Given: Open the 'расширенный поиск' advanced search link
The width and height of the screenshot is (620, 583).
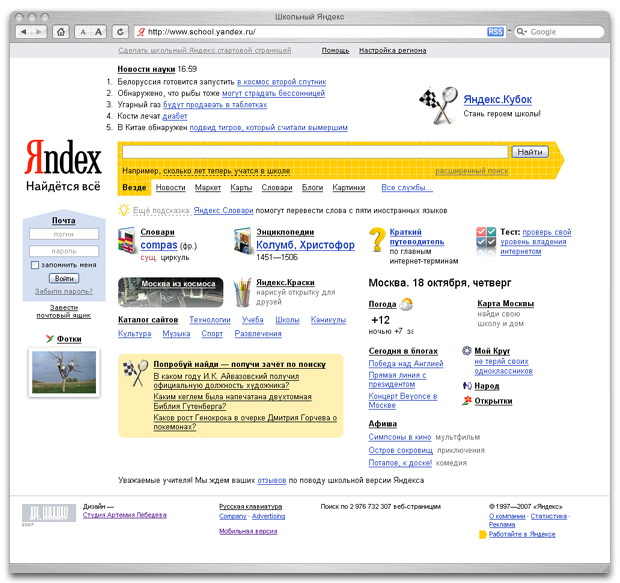Looking at the screenshot, I should [471, 171].
